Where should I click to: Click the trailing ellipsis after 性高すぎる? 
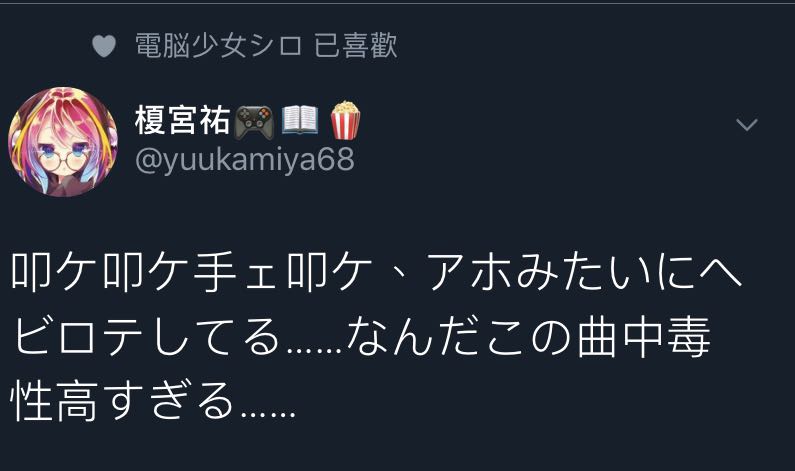tap(268, 414)
